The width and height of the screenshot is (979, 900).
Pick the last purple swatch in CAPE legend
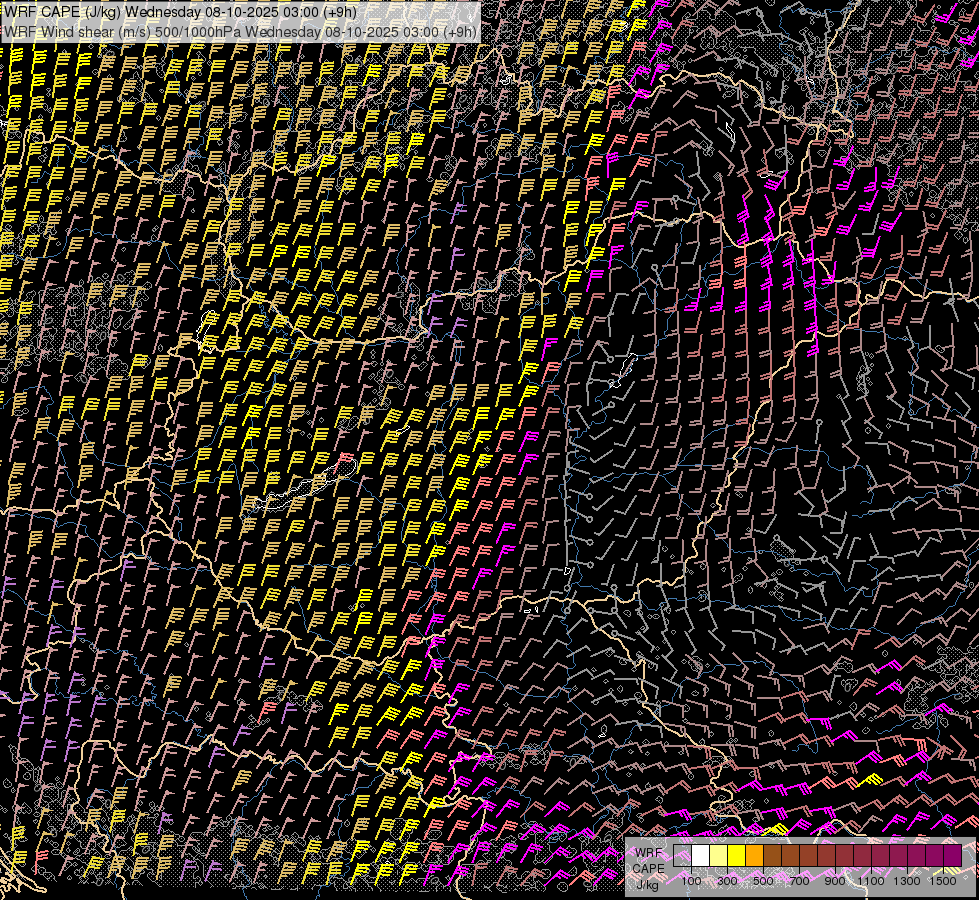pos(952,856)
